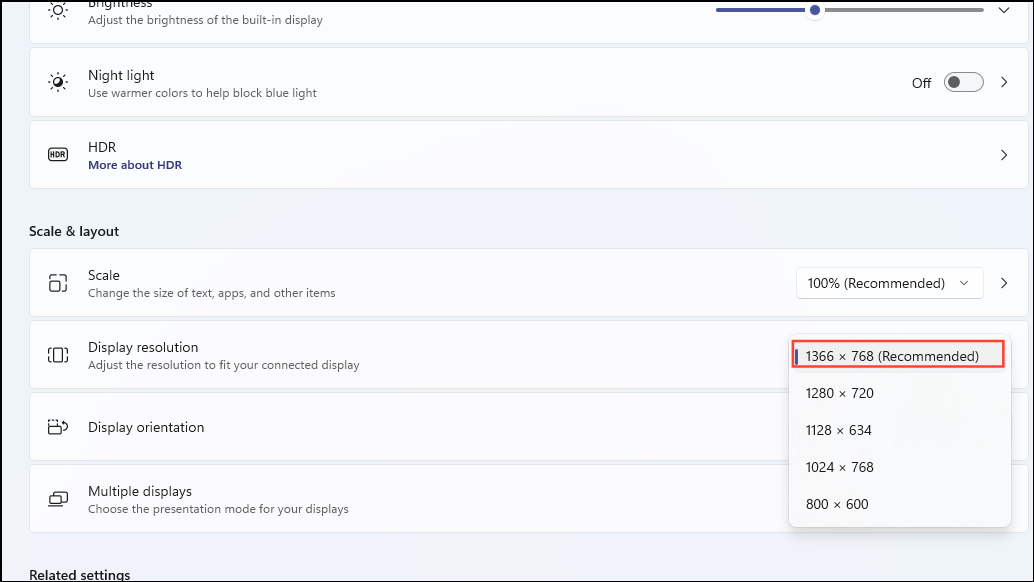Click the Display orientation icon
The image size is (1034, 582).
(57, 426)
